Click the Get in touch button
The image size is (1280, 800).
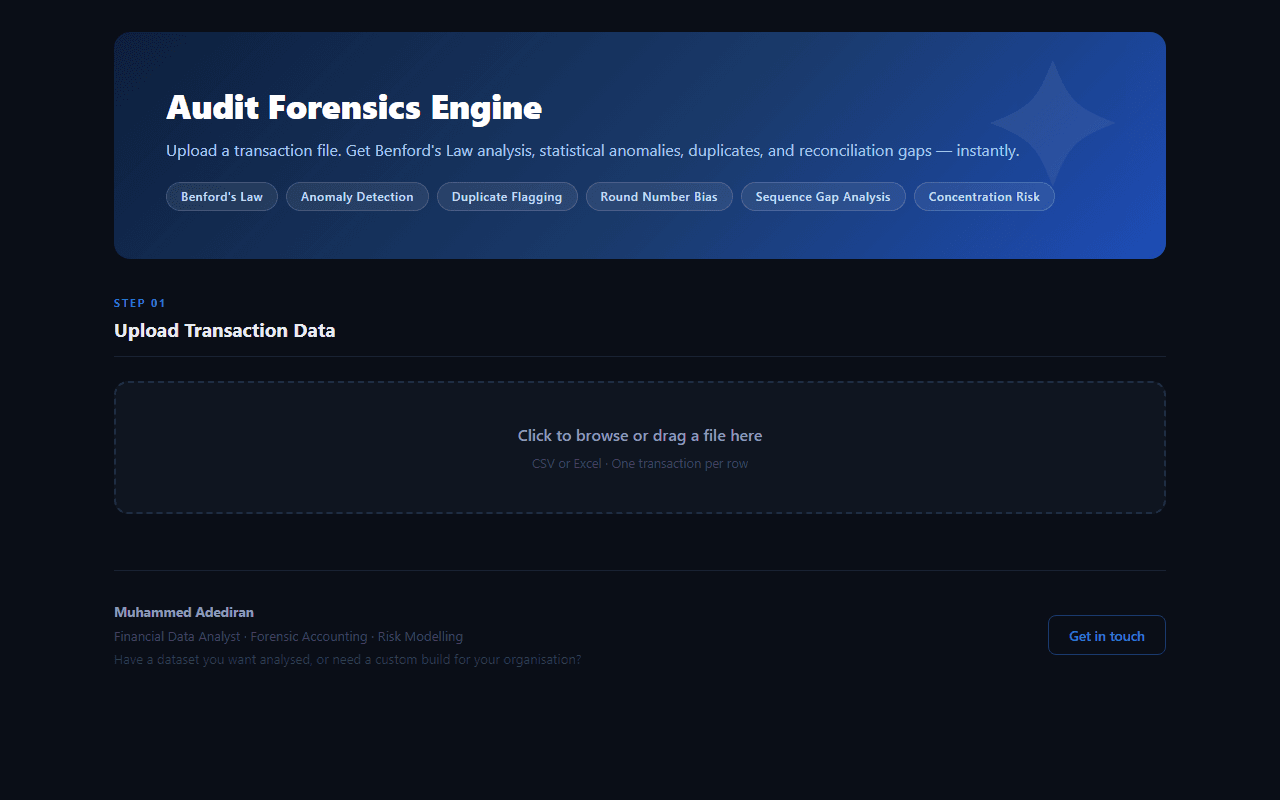[1107, 635]
